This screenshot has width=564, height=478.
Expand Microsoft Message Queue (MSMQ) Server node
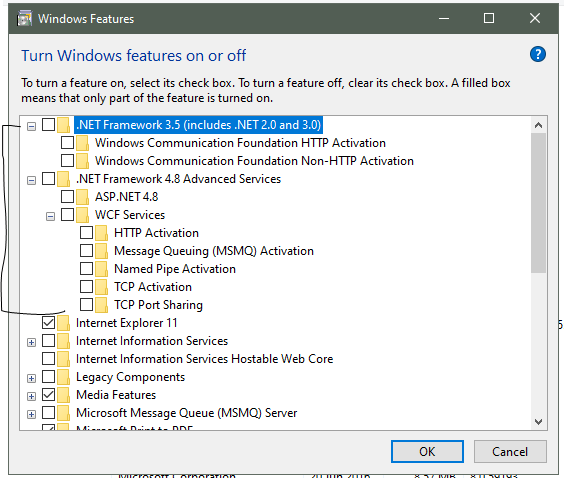(x=32, y=414)
